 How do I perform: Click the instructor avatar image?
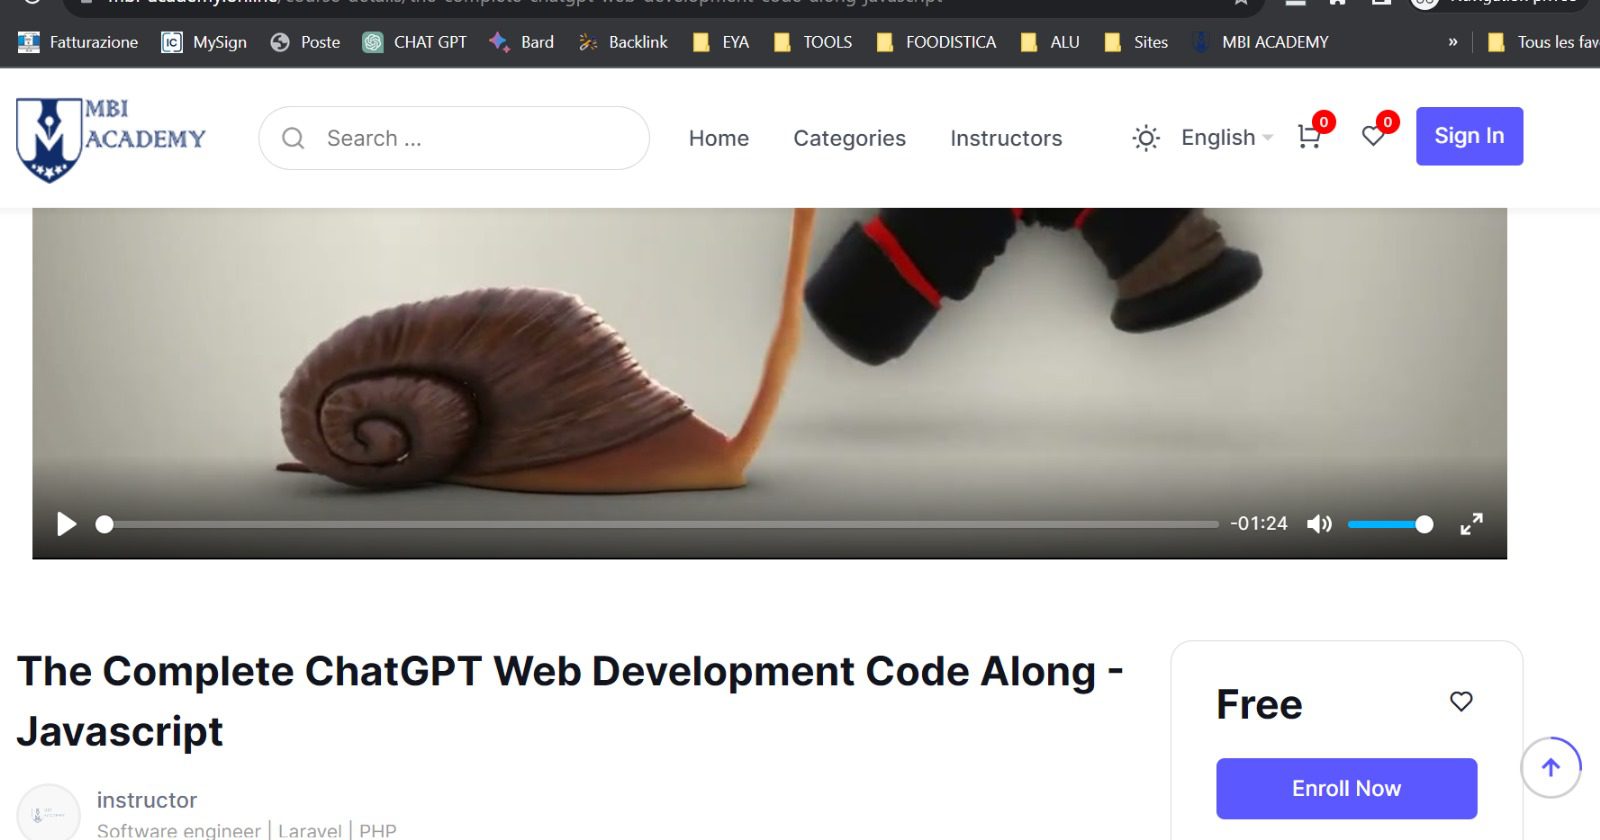point(48,812)
